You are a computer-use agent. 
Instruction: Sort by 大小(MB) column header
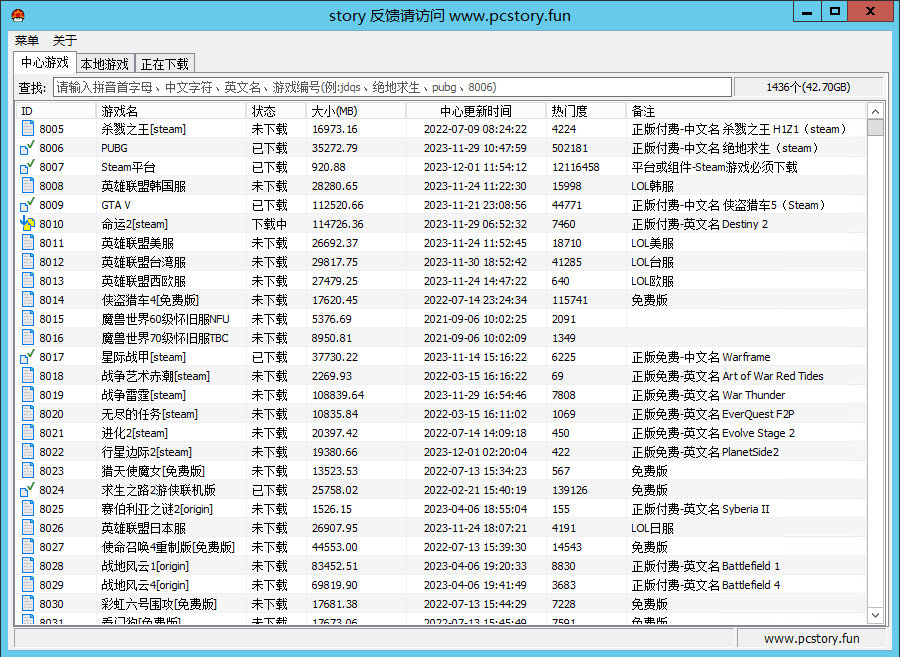coord(356,111)
